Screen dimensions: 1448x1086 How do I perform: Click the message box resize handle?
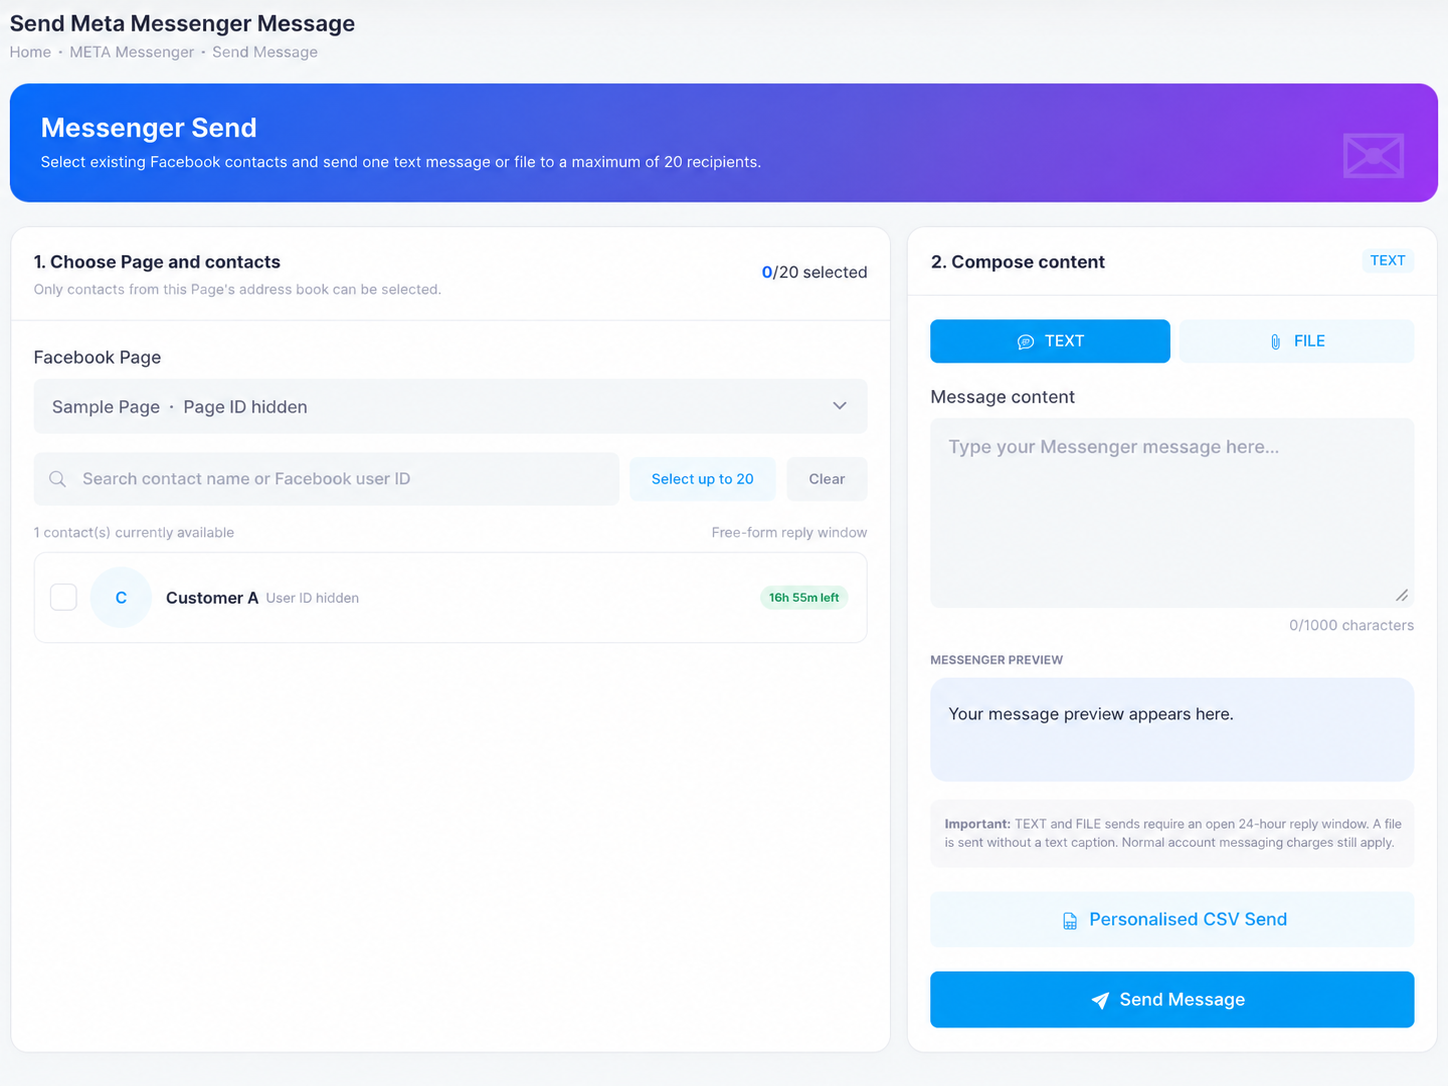pos(1402,596)
